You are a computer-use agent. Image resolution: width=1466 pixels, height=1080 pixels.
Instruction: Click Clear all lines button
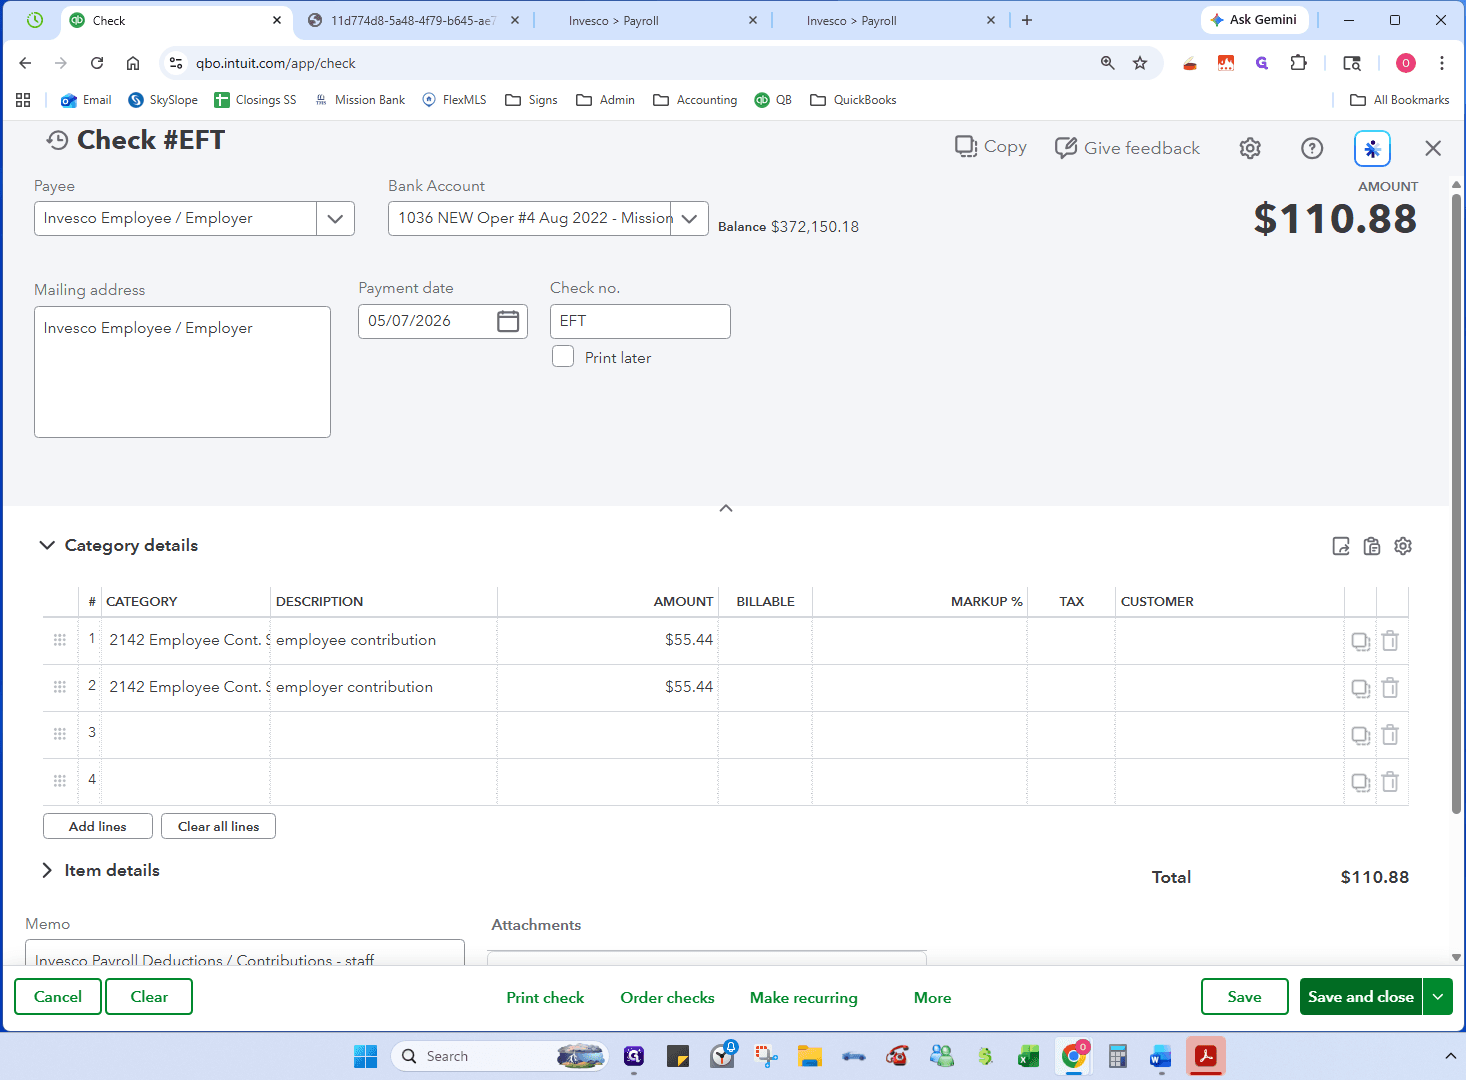[x=218, y=826]
